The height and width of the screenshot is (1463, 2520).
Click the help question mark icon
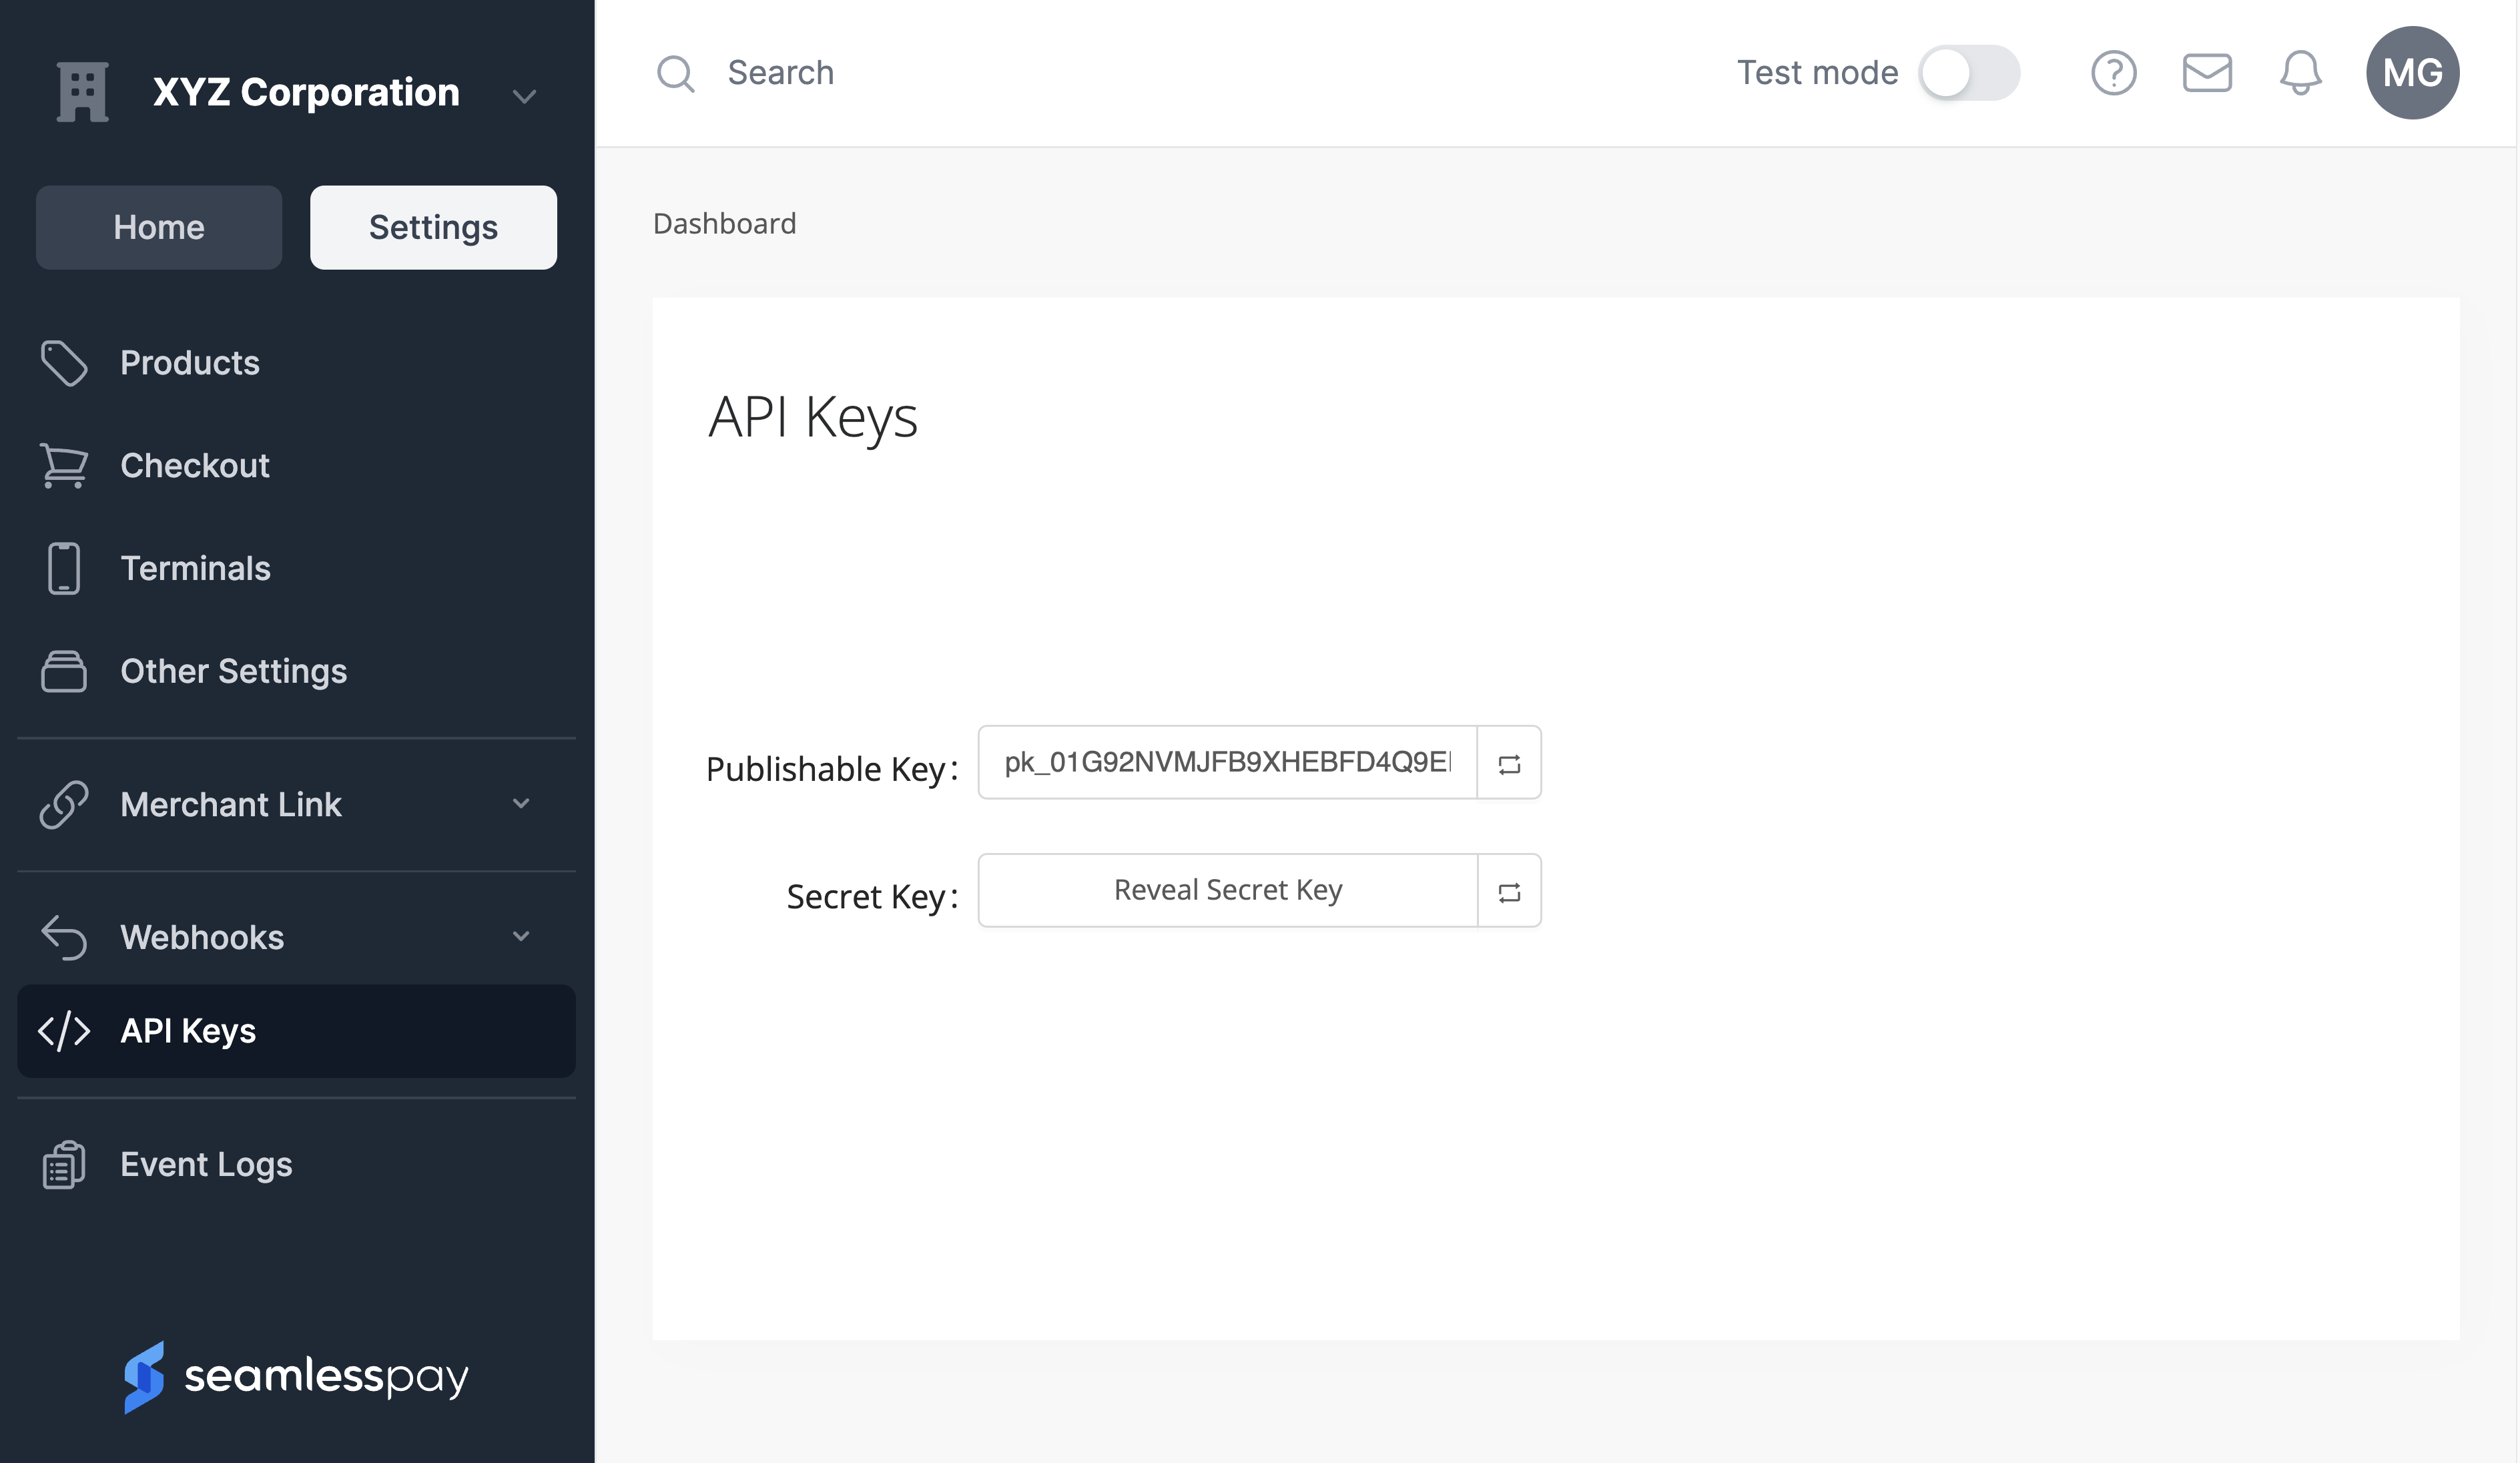(2113, 73)
